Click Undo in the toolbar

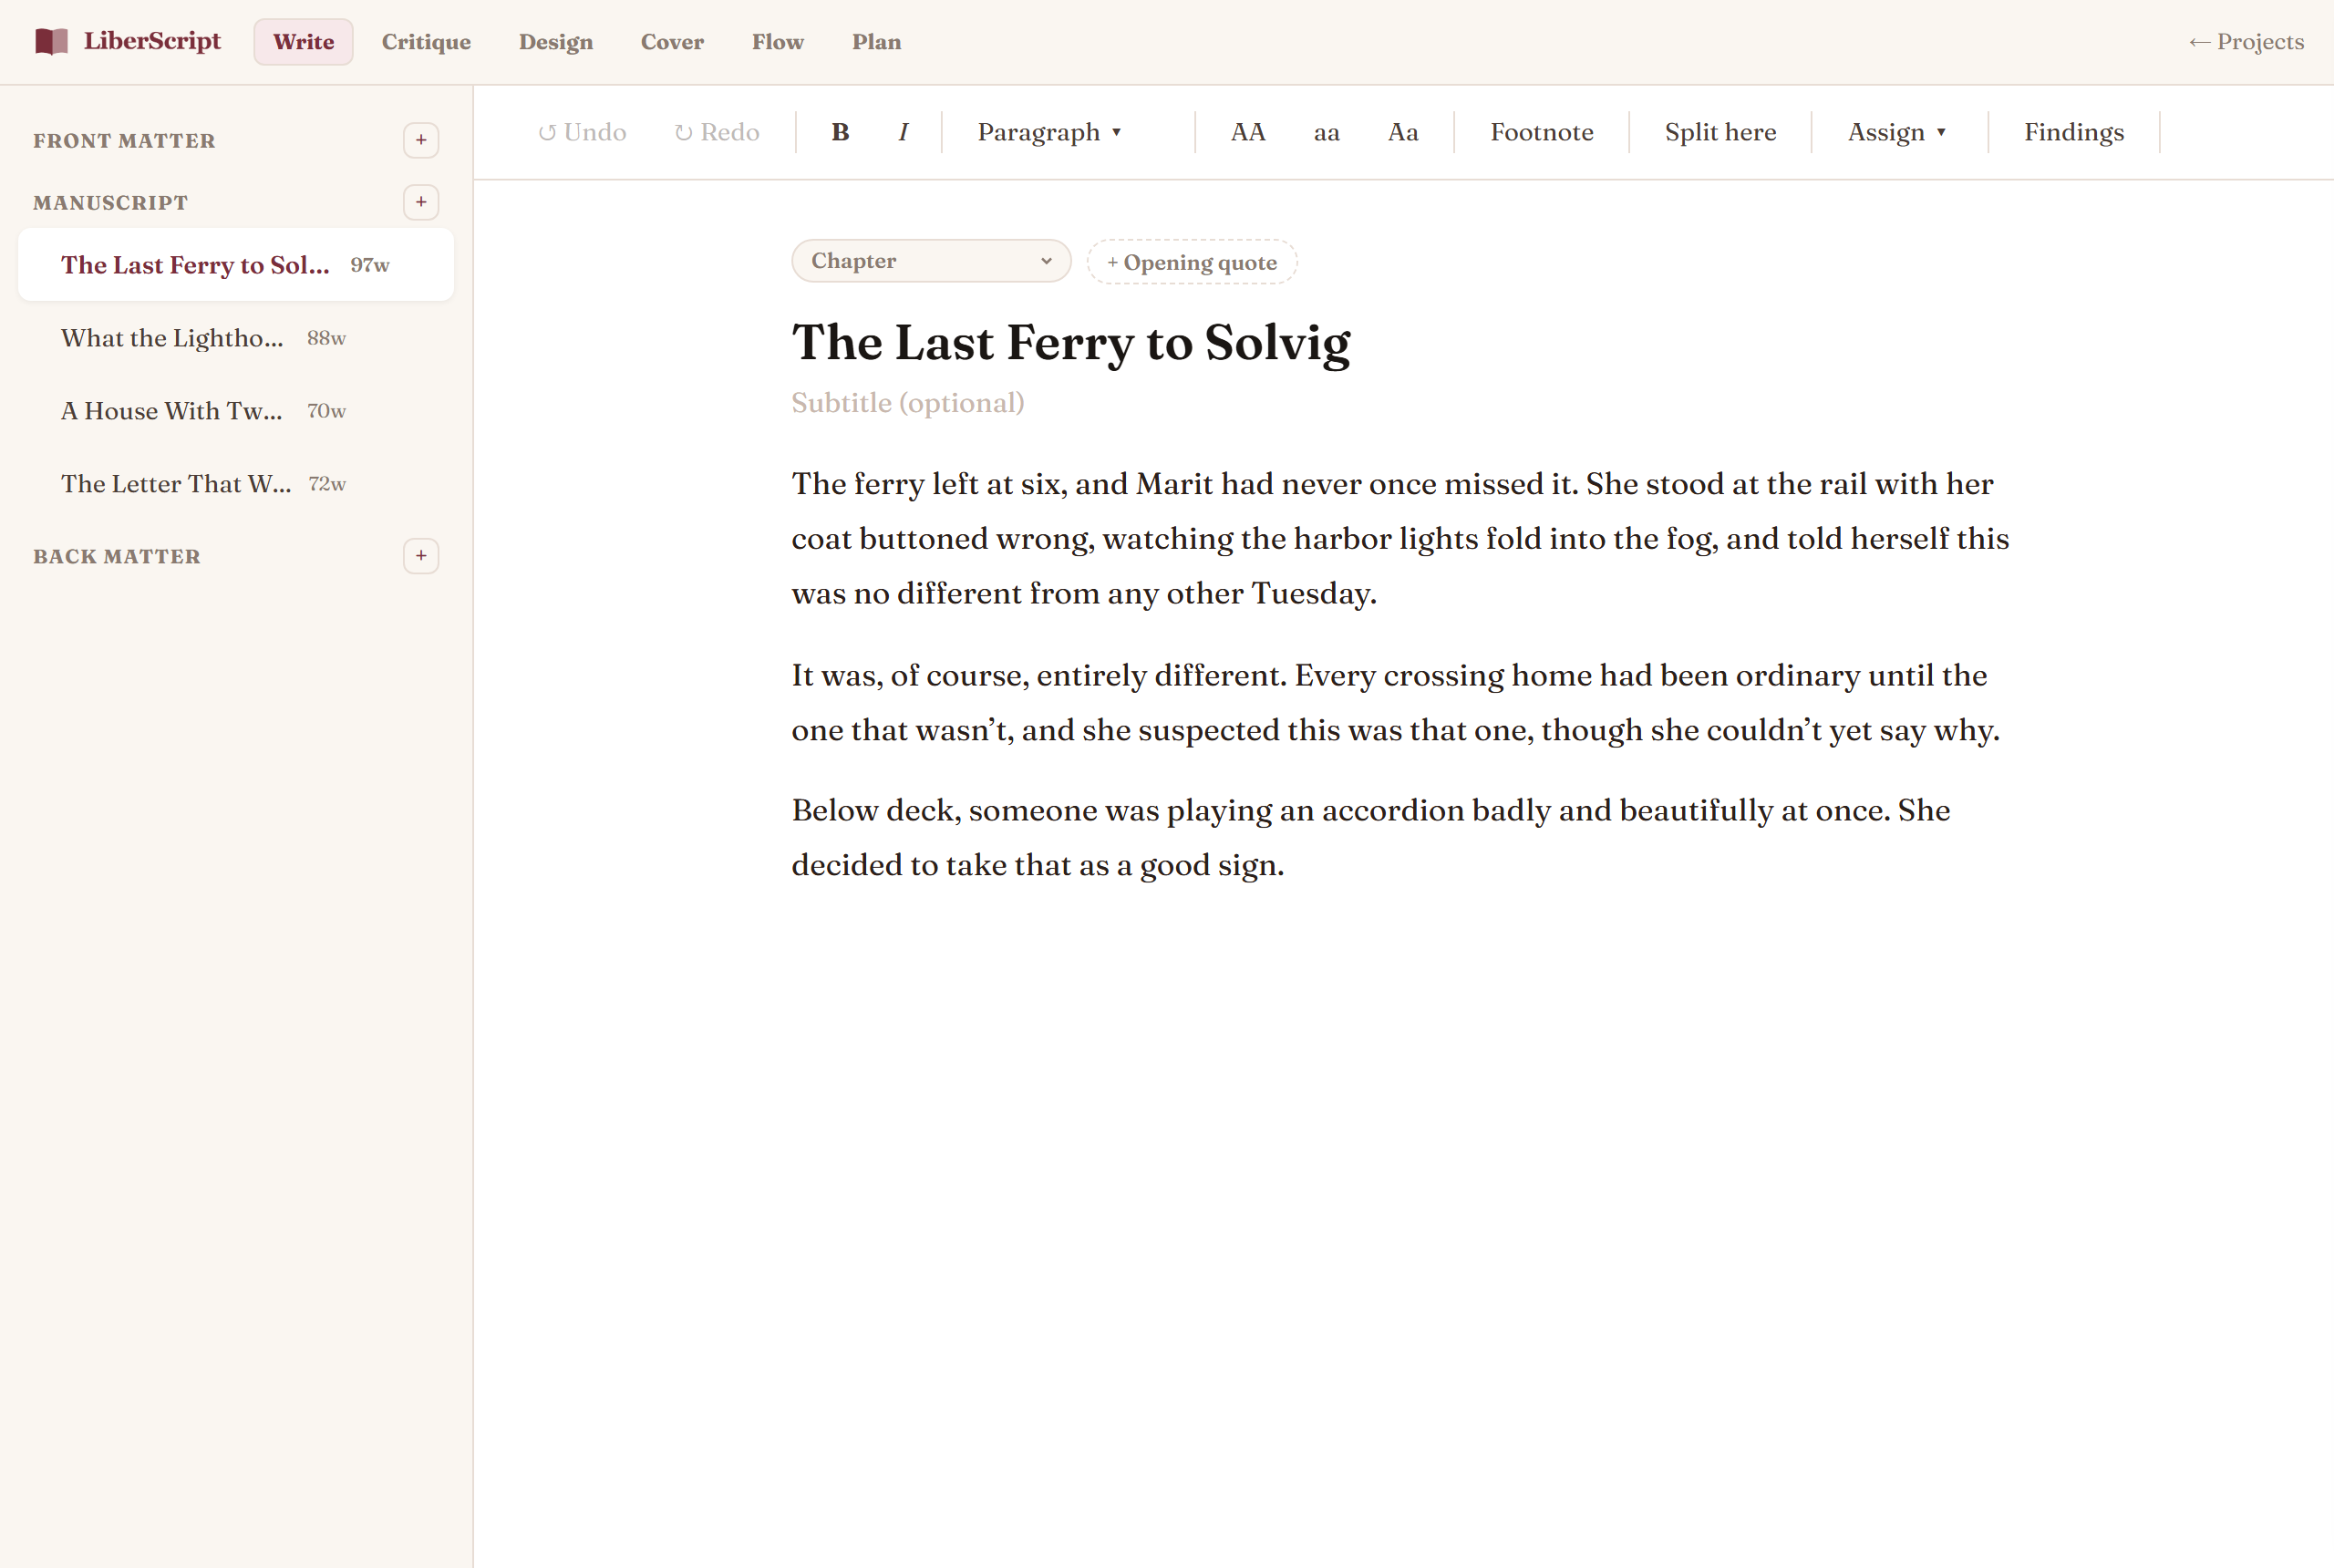point(582,132)
